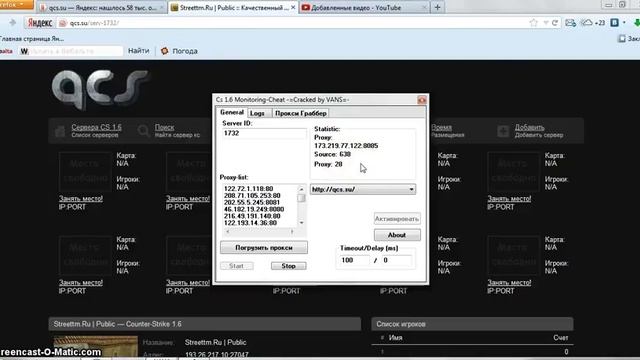Close the Monitoring-Cheat dialog window
640x360 pixels.
[x=422, y=100]
